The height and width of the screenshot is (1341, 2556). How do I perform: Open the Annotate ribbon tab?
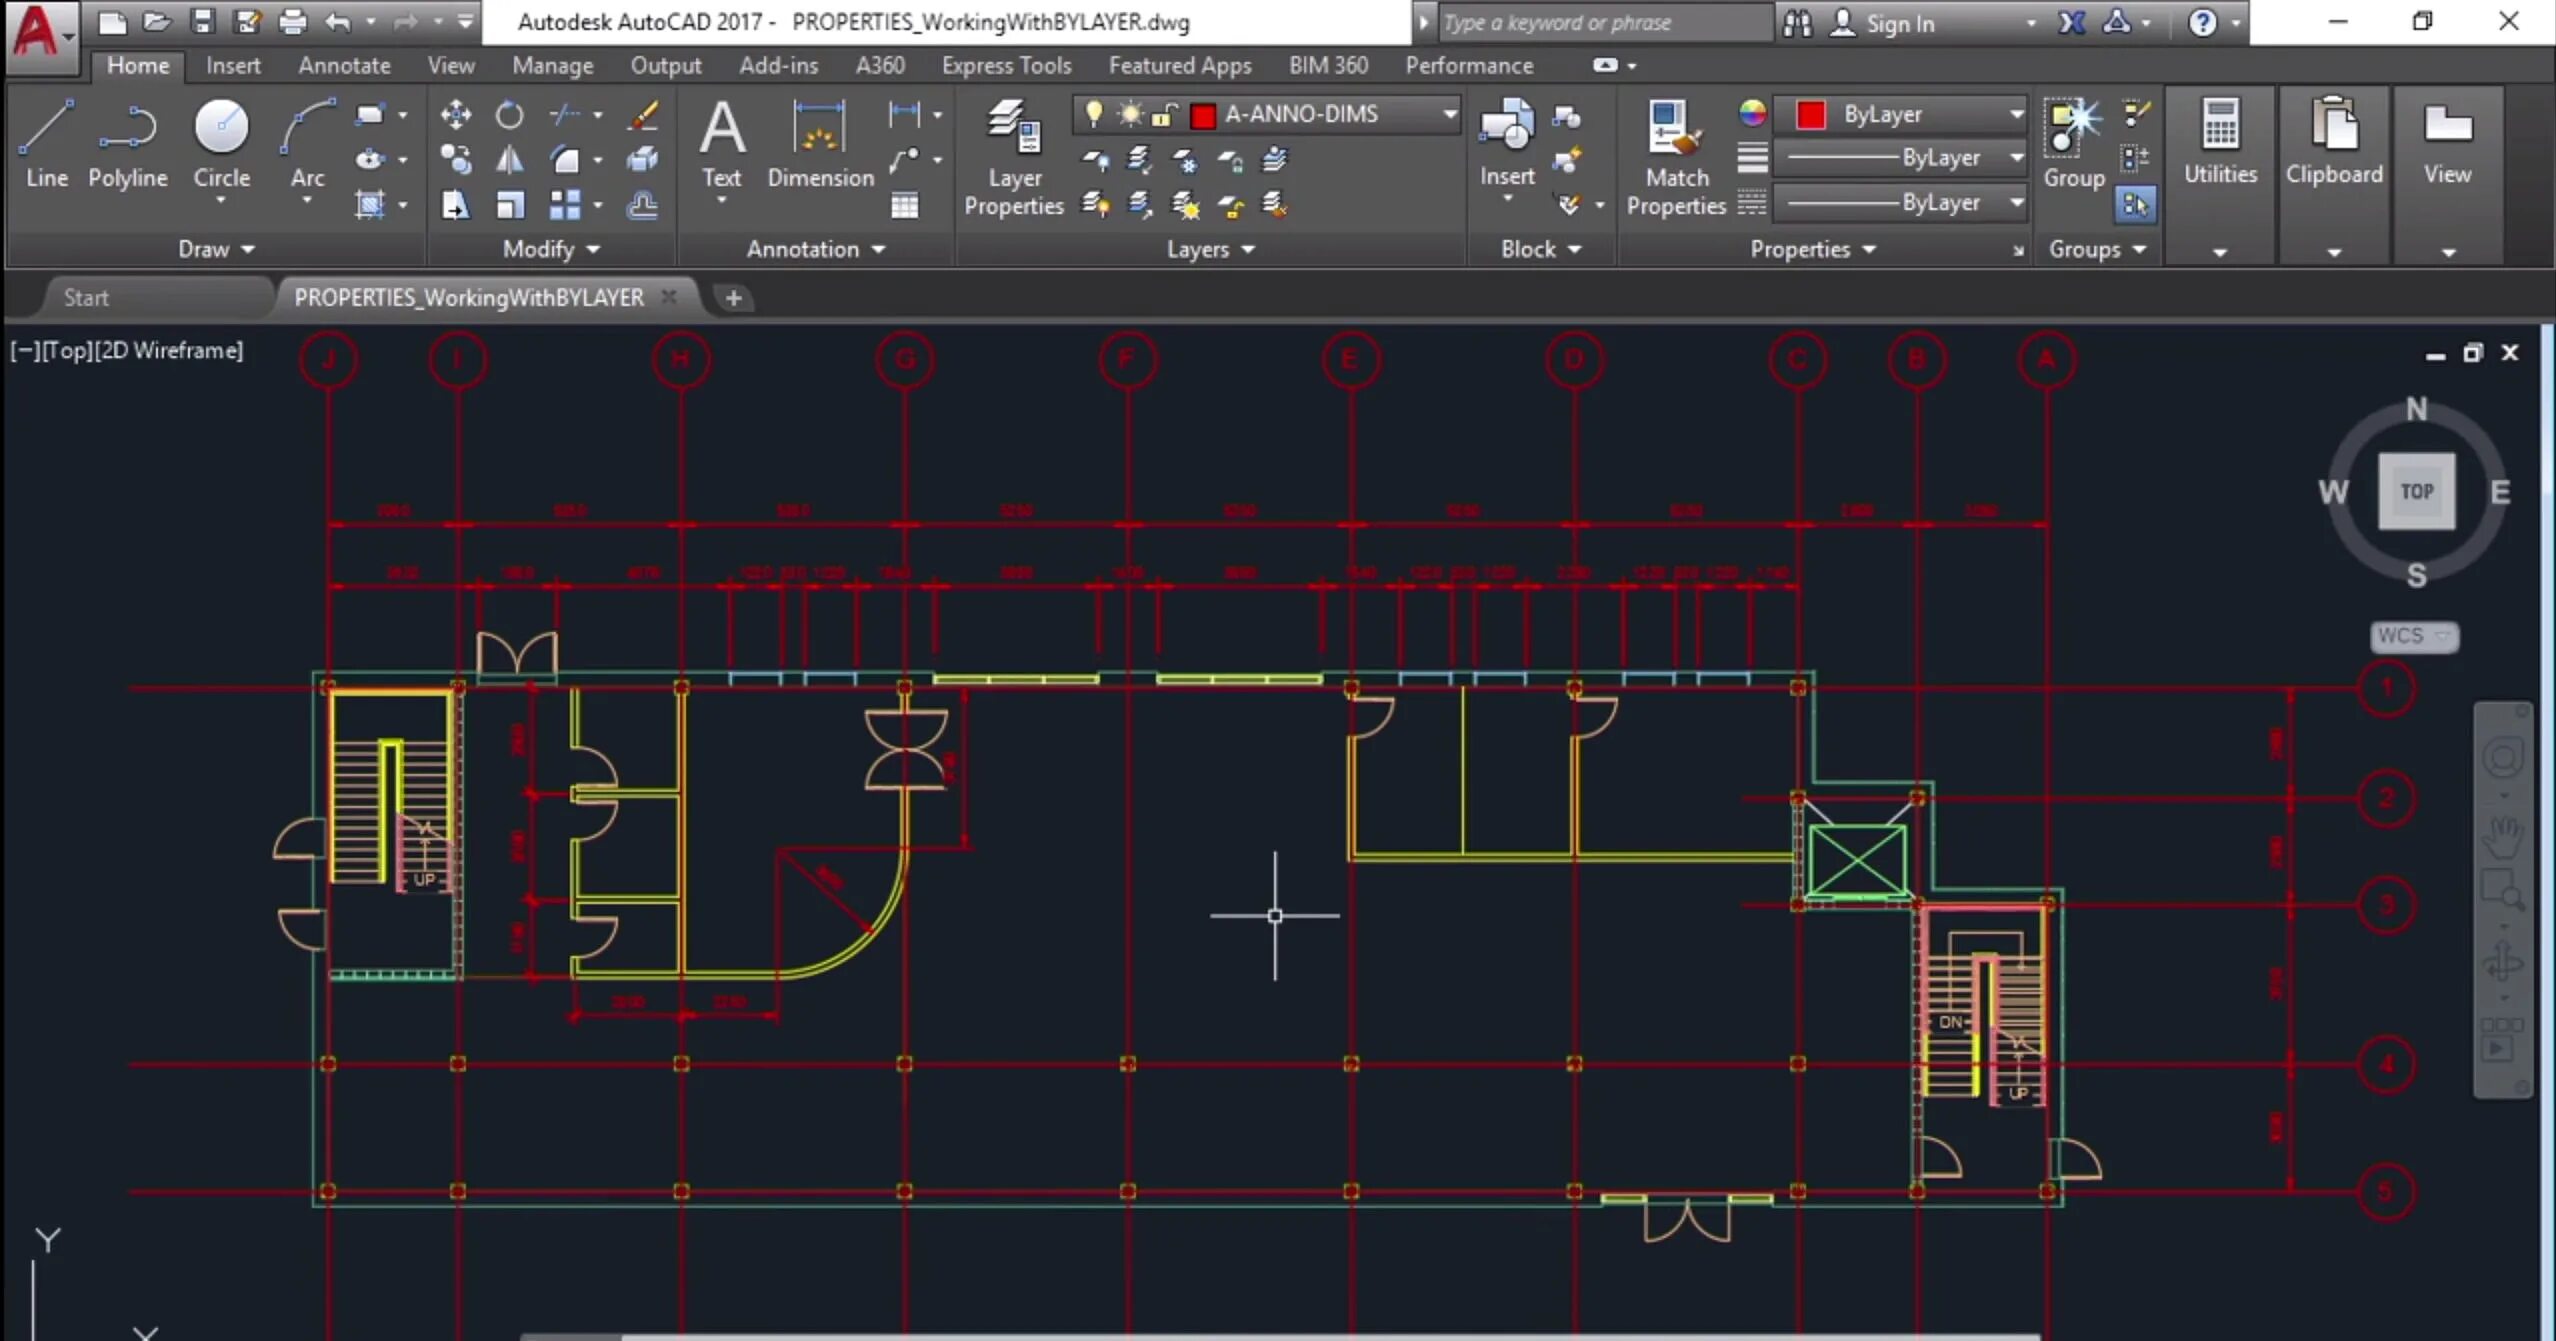(343, 65)
